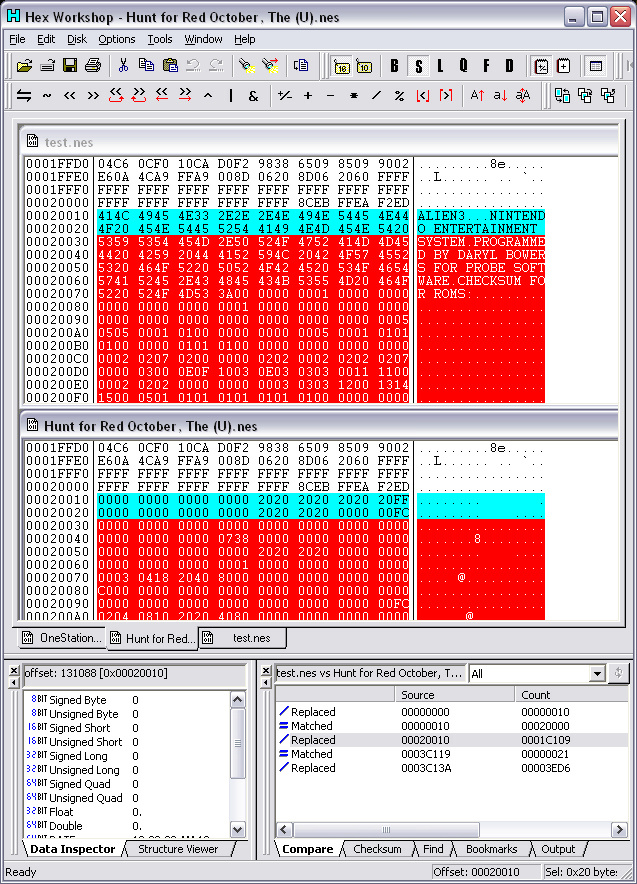Click the Save floppy disk icon

tap(70, 66)
